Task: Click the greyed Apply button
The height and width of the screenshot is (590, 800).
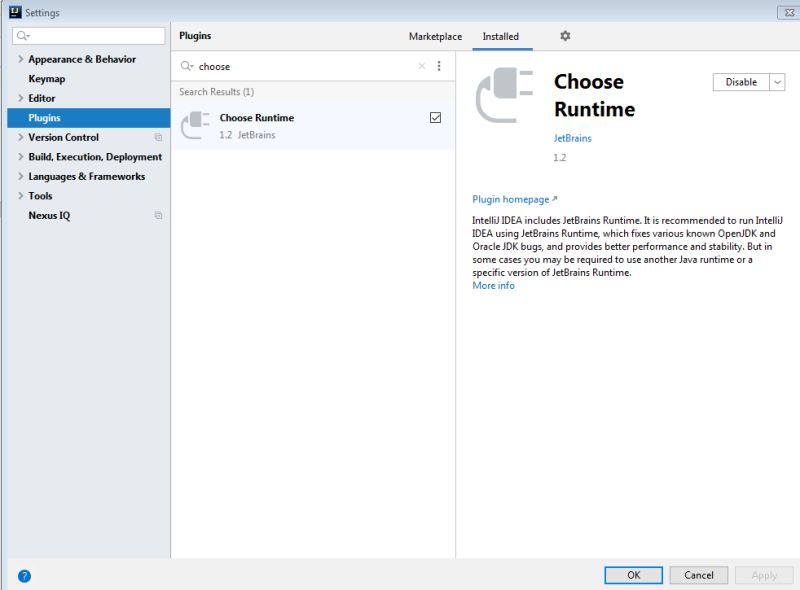Action: point(764,575)
